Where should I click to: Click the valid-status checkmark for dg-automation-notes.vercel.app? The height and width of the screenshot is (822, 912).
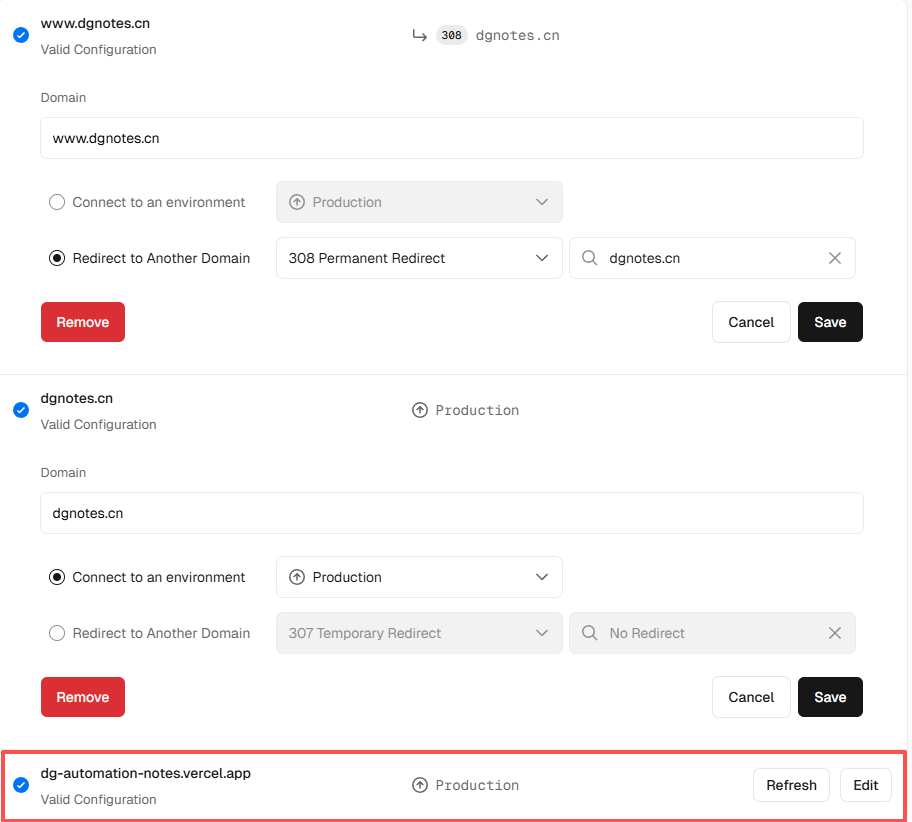coord(20,785)
